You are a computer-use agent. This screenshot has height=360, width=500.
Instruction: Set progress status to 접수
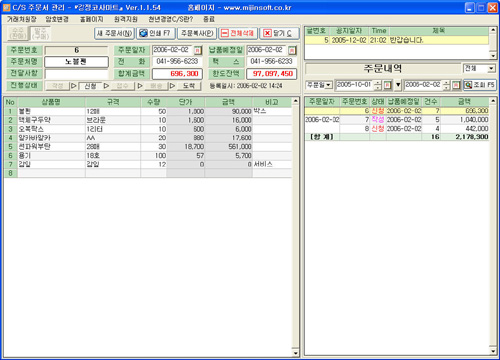point(122,86)
